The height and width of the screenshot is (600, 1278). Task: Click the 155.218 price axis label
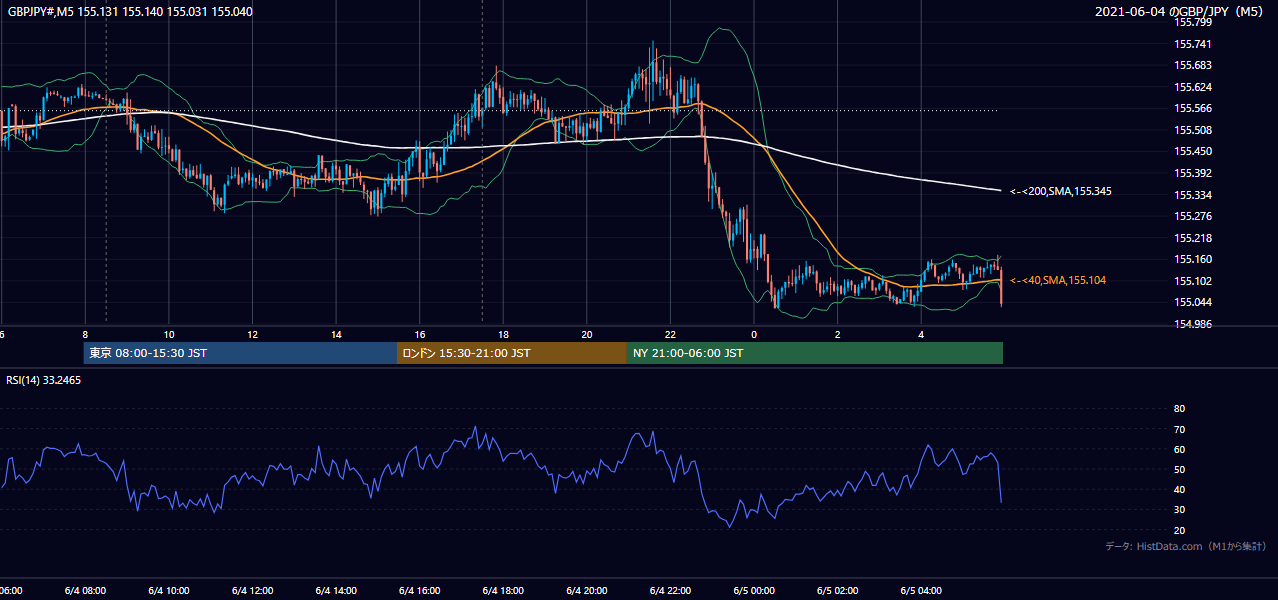(x=1193, y=238)
